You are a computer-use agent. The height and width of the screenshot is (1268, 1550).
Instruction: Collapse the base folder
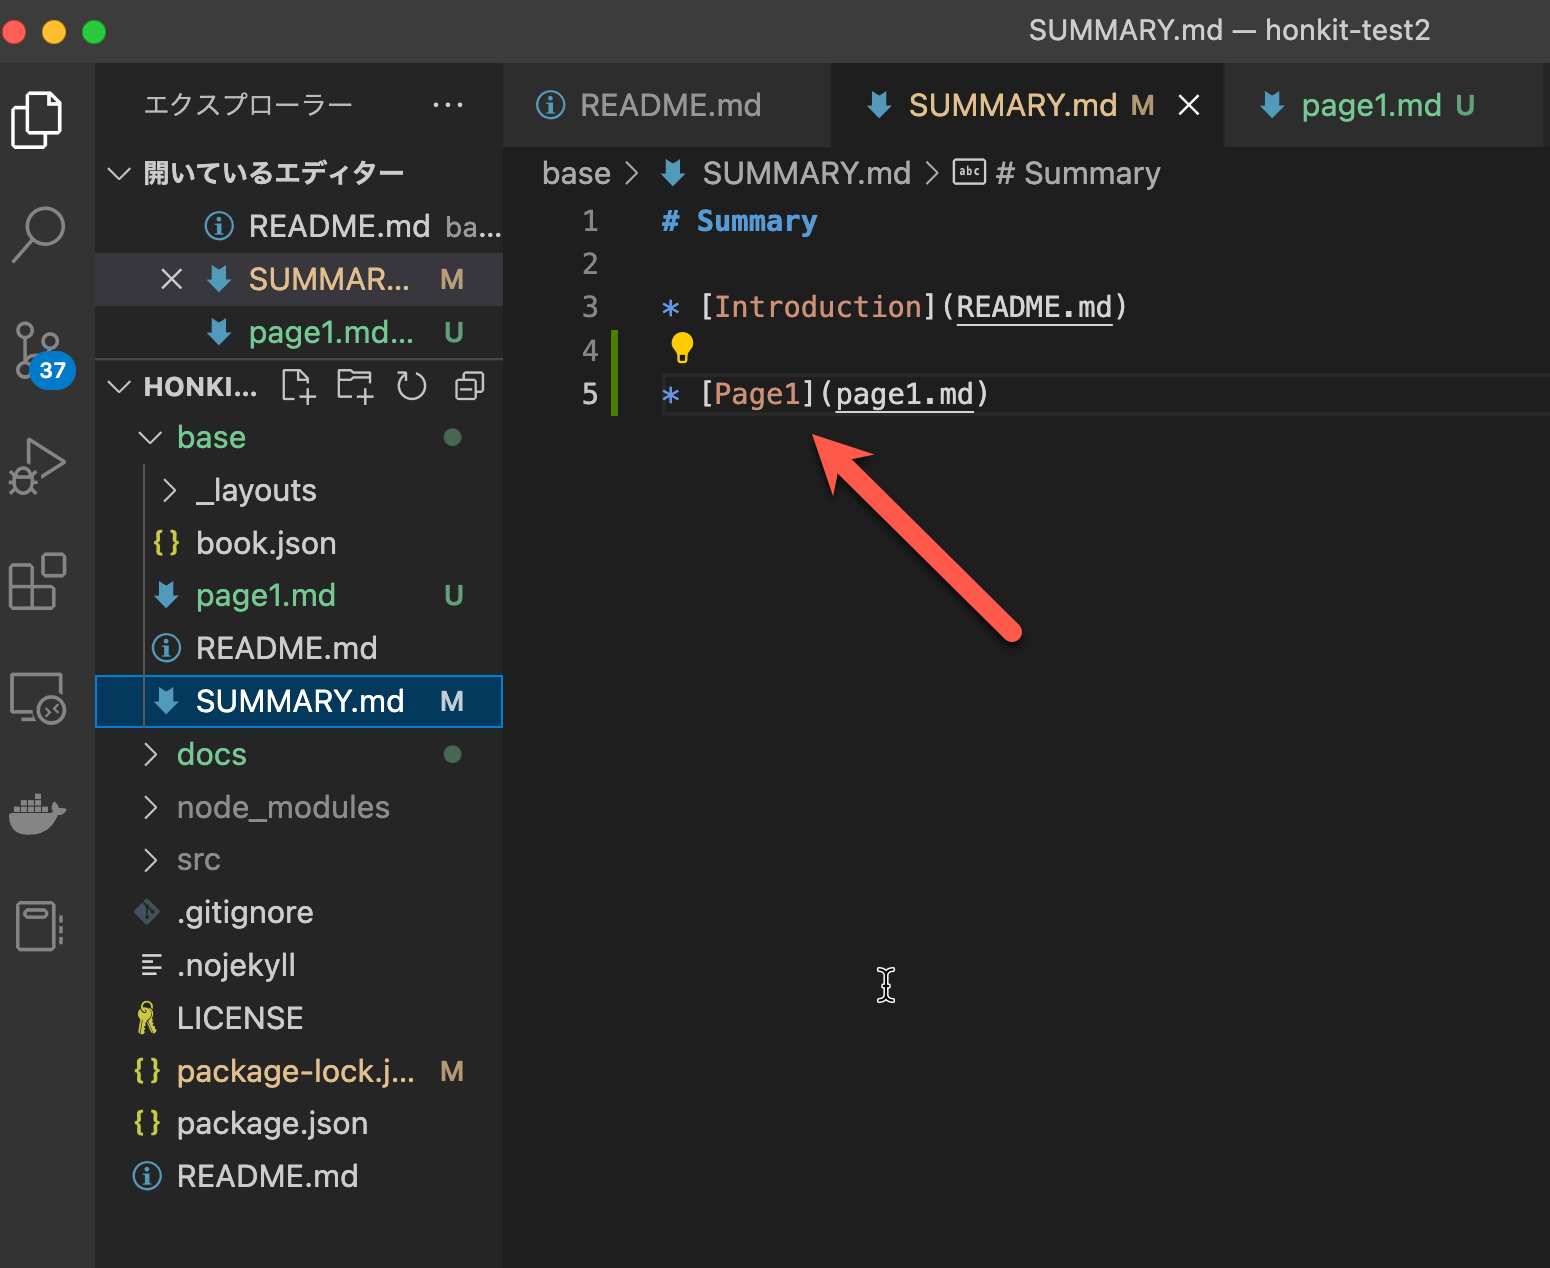point(150,437)
